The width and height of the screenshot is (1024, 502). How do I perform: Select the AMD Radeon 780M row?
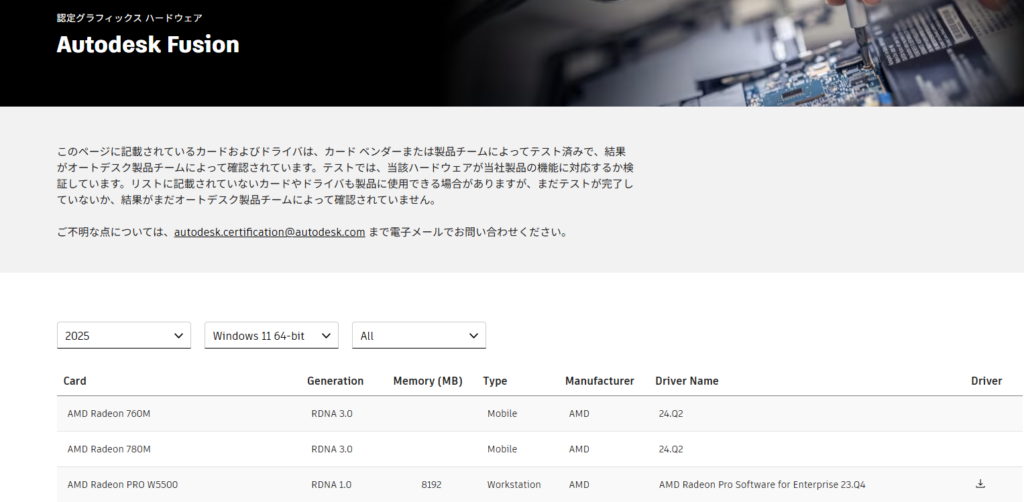(539, 449)
